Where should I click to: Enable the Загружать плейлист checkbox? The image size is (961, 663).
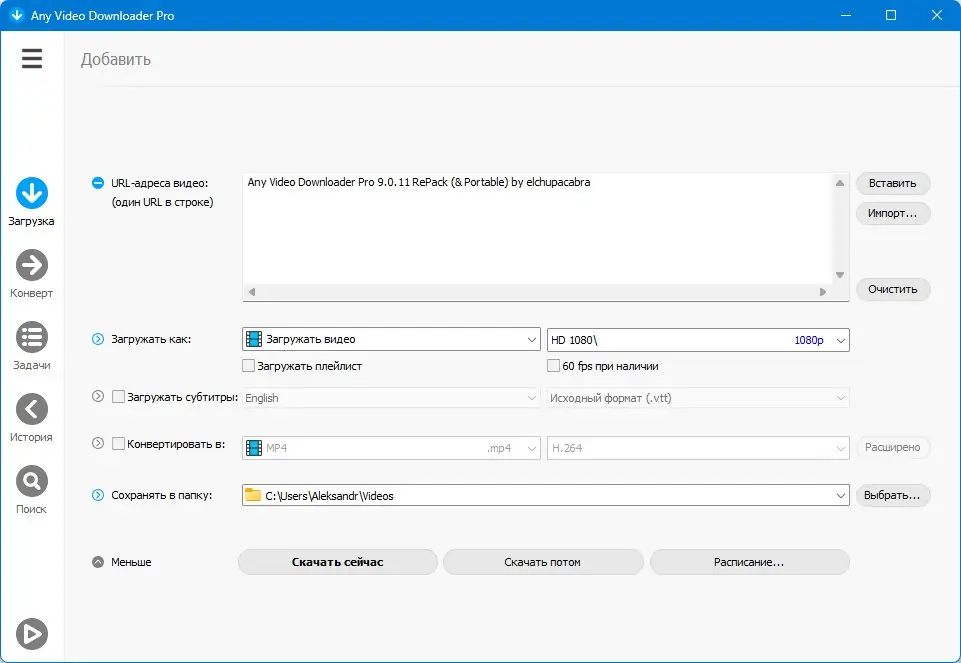[x=247, y=366]
